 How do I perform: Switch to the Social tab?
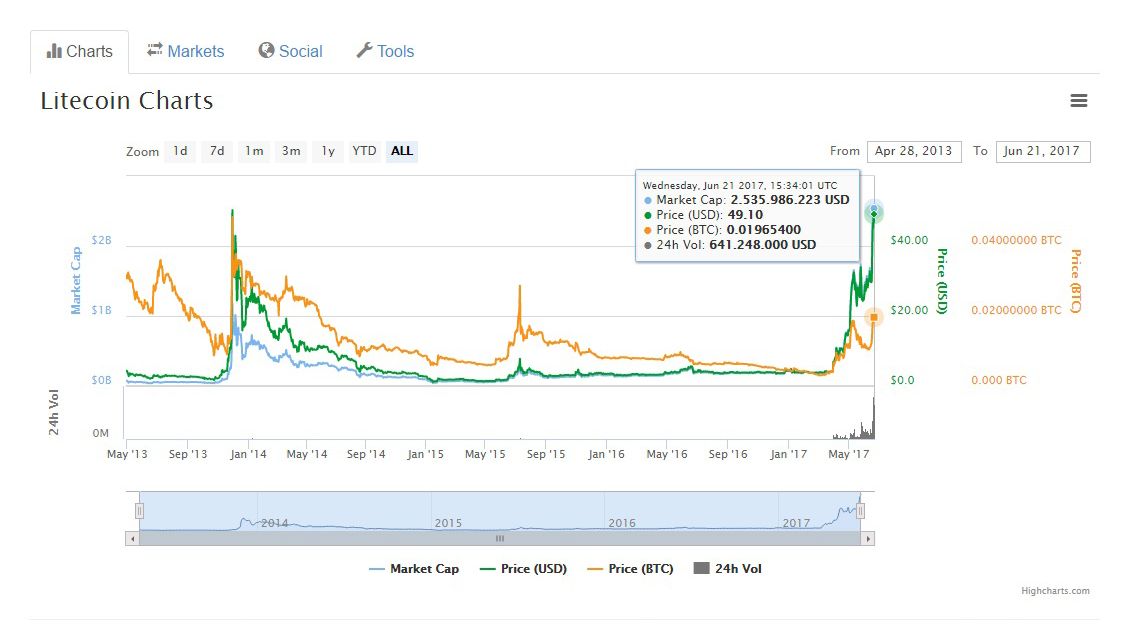[290, 51]
